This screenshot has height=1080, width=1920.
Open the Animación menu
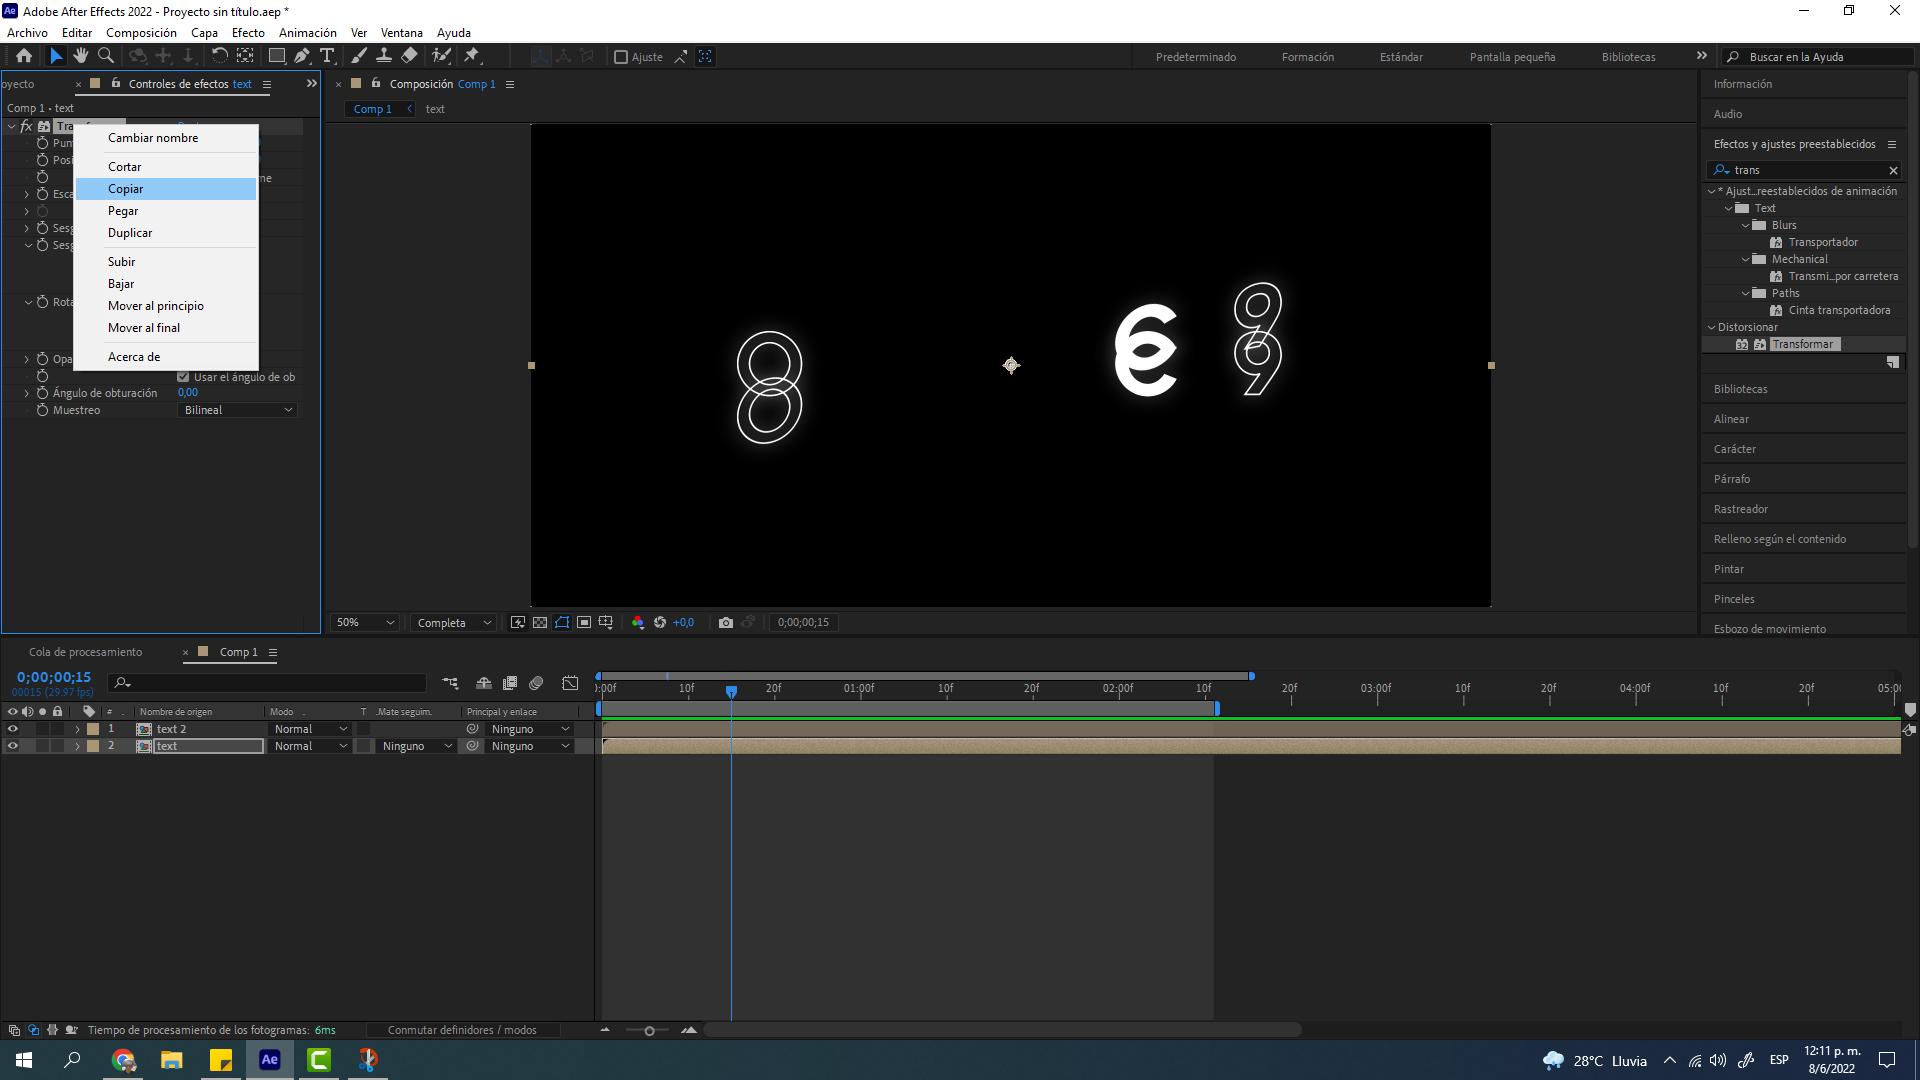pos(307,33)
